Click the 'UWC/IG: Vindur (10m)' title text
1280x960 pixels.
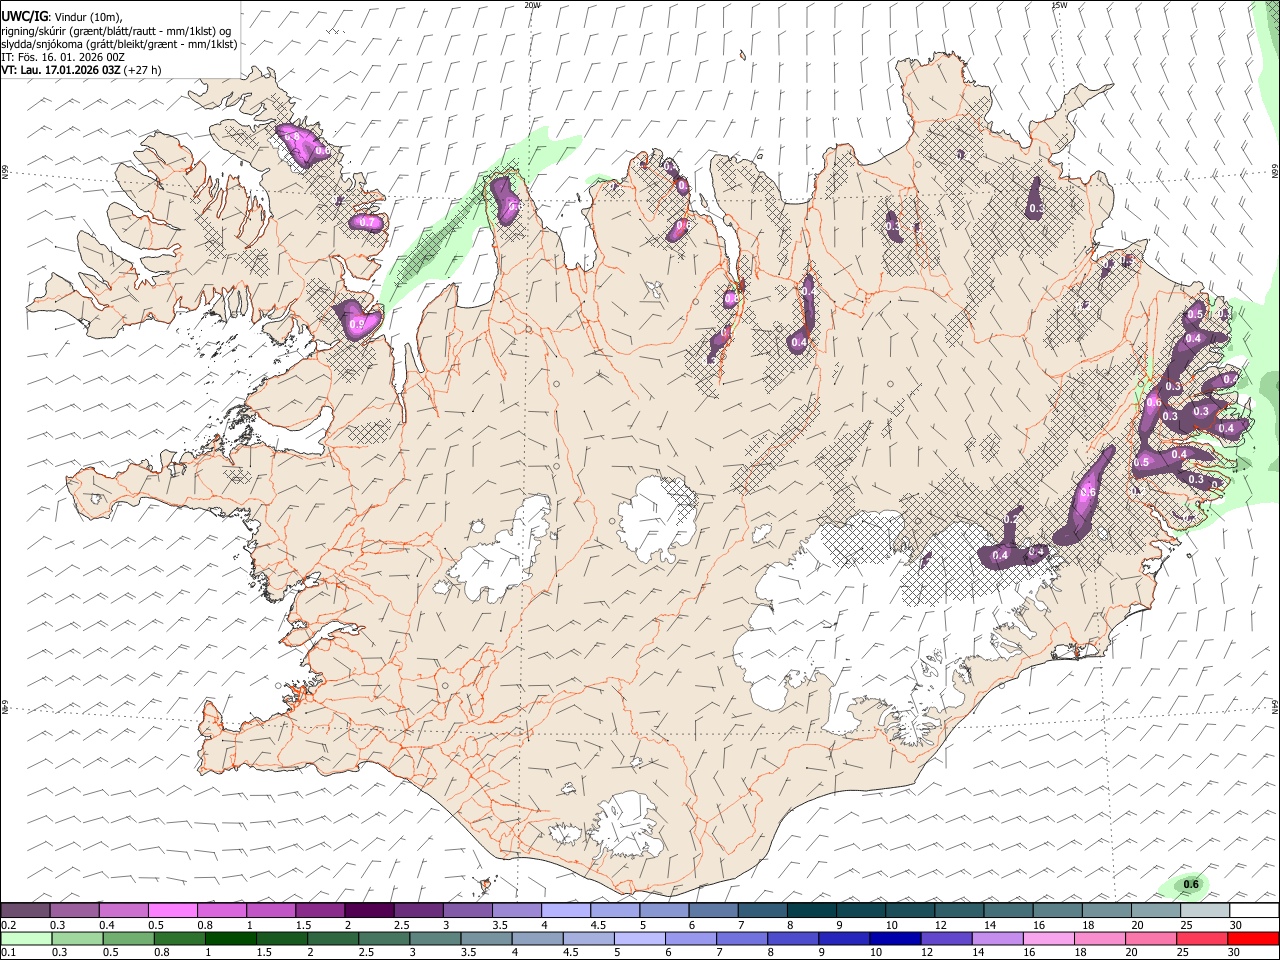pos(62,16)
